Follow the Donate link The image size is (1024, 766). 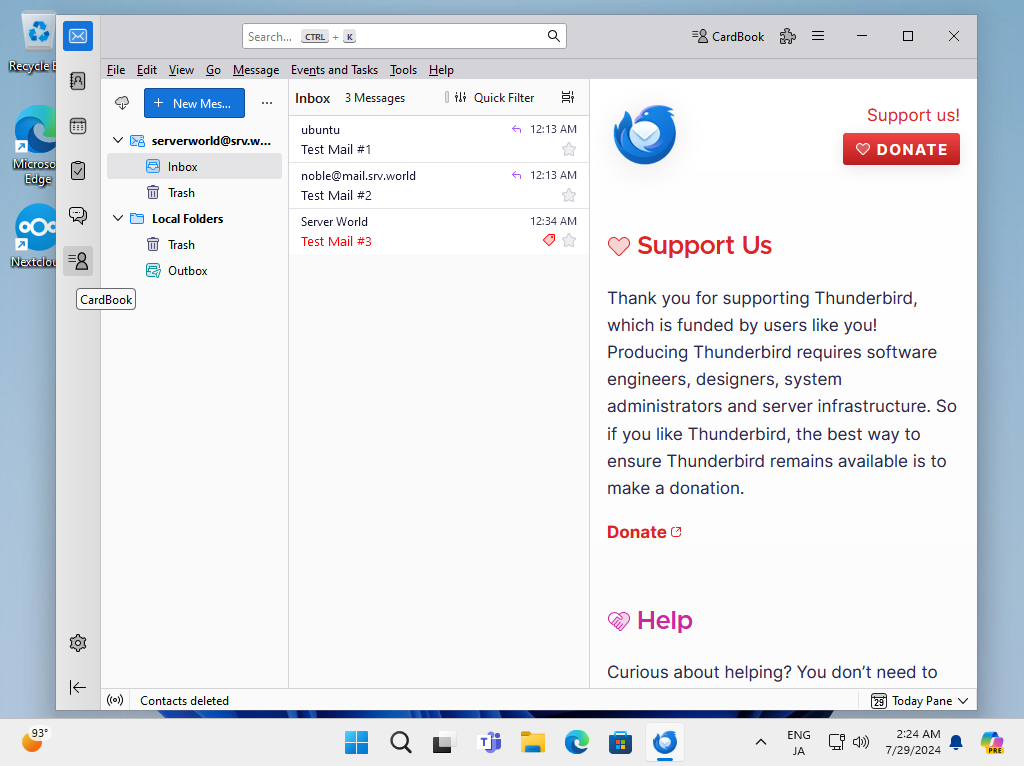(644, 532)
